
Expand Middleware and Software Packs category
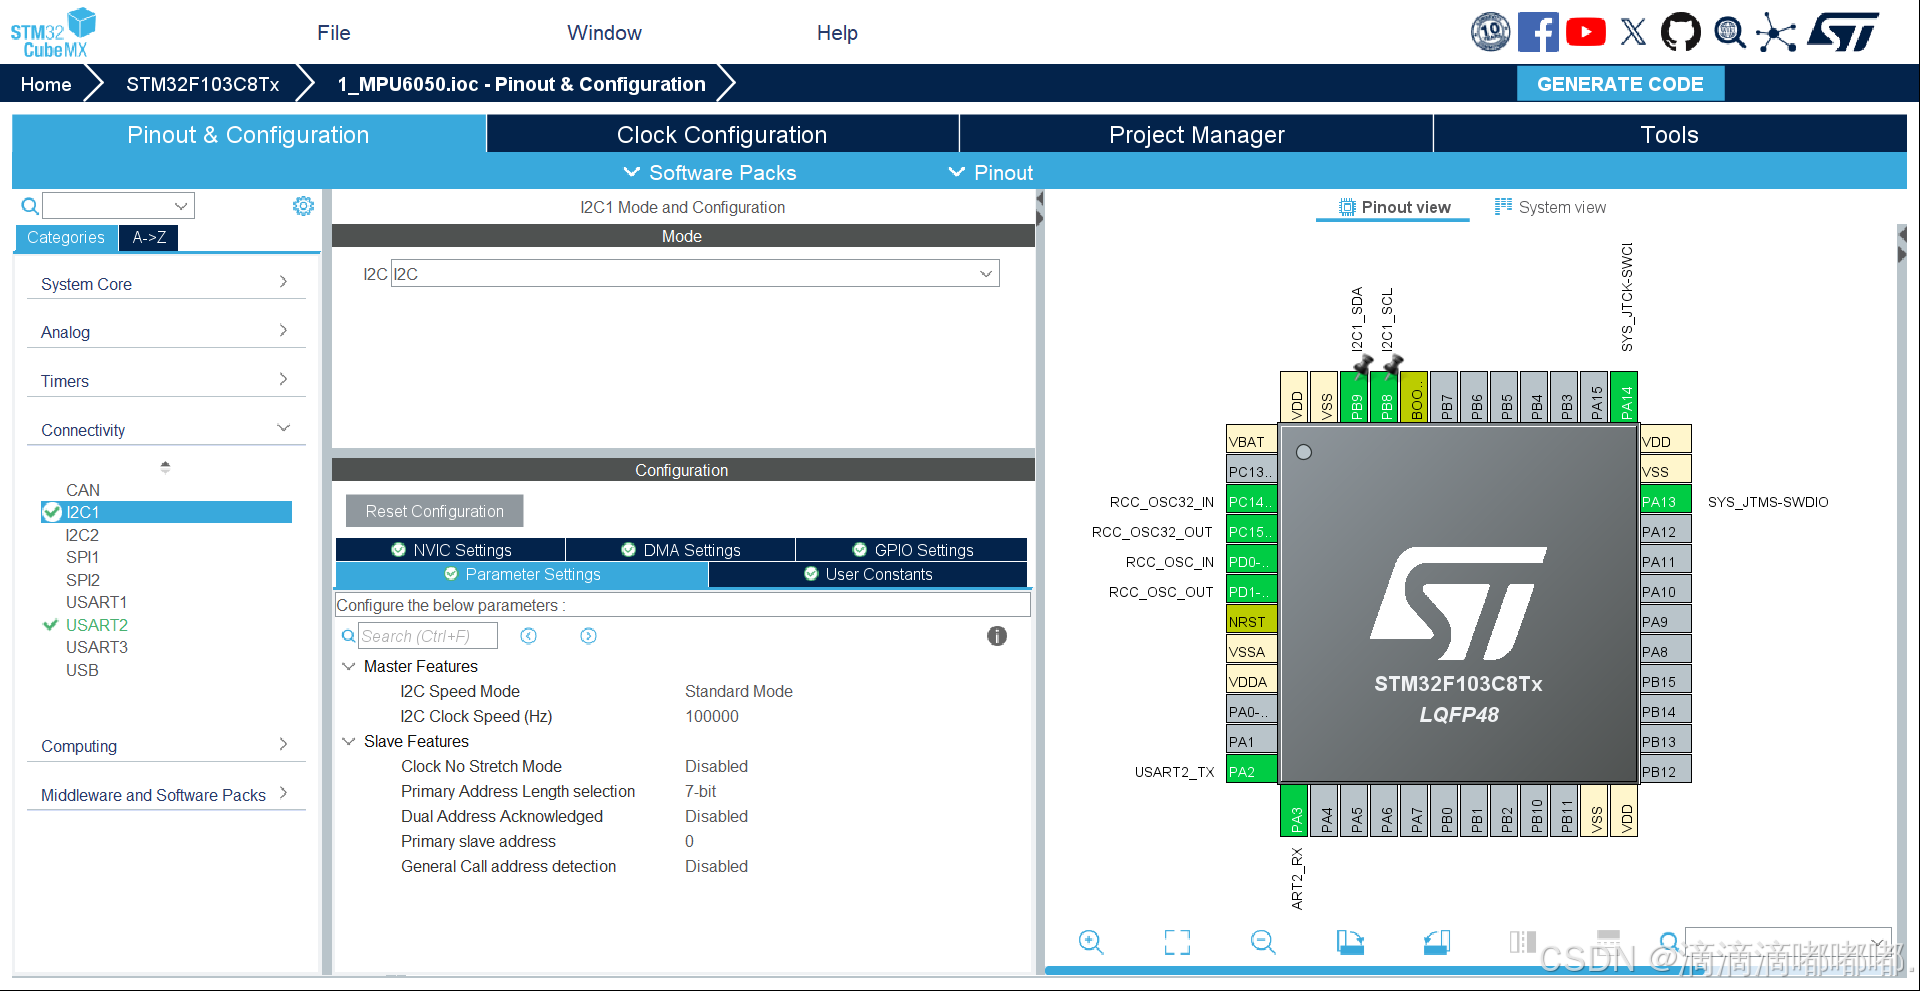tap(165, 795)
